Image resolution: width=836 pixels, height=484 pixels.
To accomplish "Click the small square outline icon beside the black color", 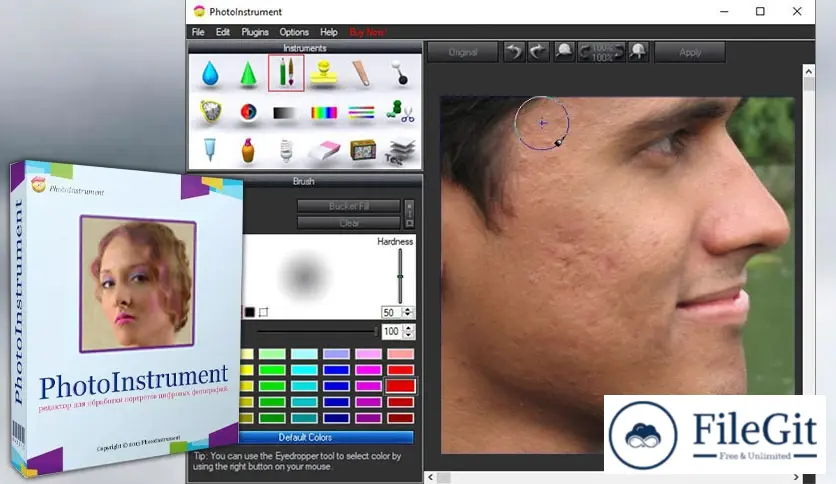I will point(263,312).
